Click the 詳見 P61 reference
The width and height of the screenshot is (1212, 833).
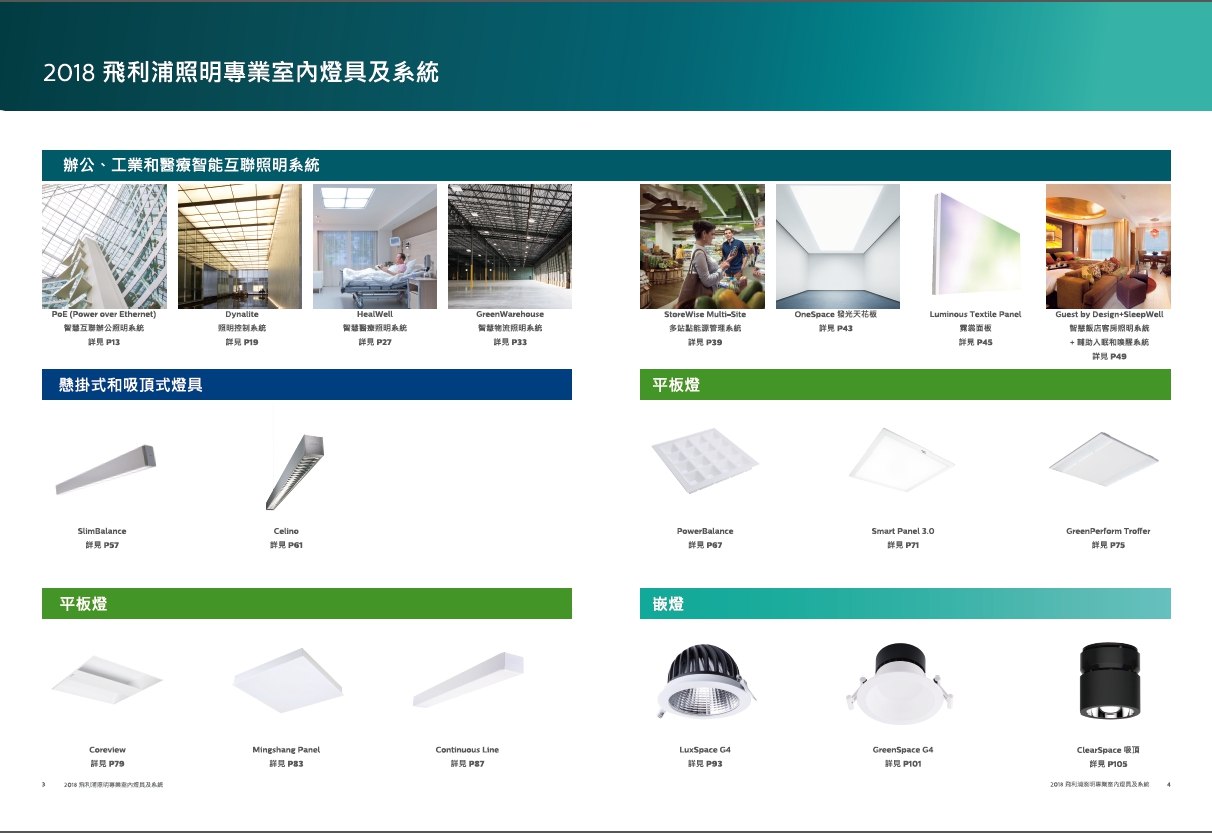tap(286, 545)
